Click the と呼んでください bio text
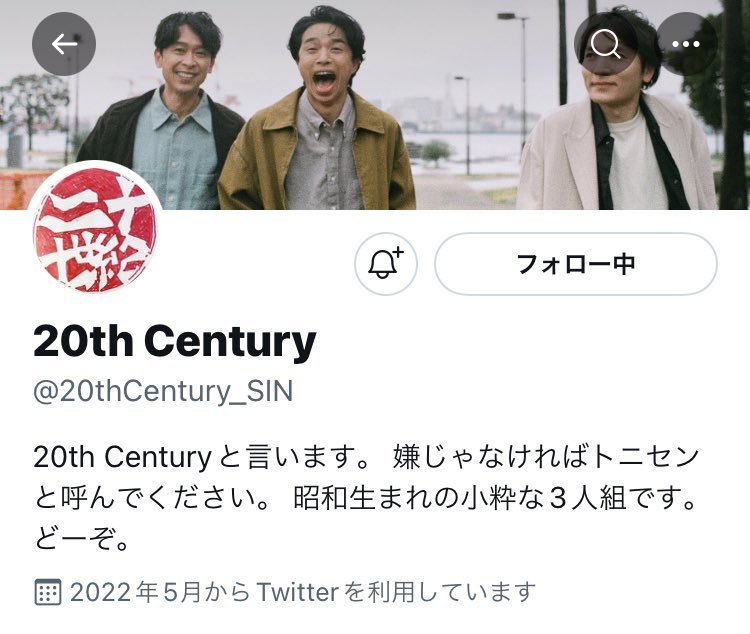 pos(143,498)
